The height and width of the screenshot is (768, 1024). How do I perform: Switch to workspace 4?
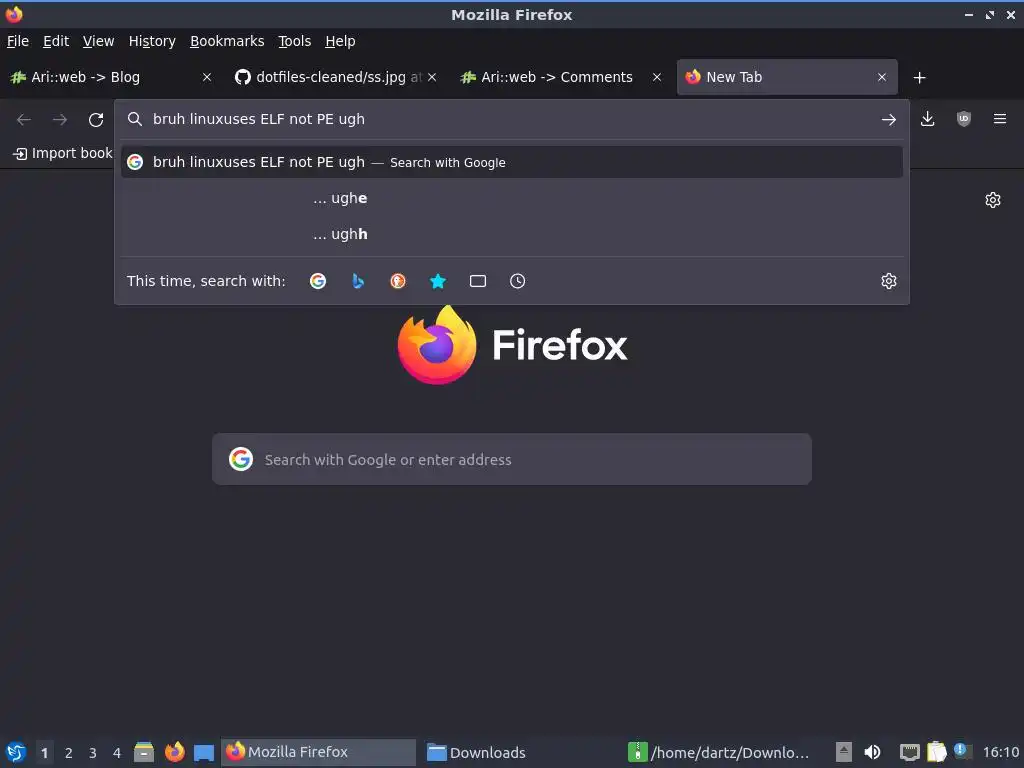pos(117,752)
